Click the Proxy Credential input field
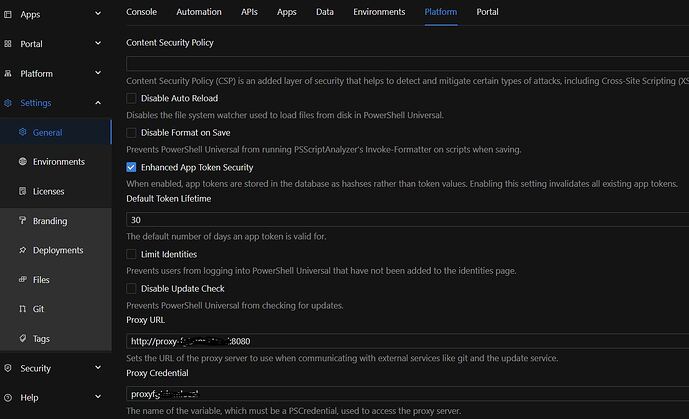The image size is (689, 419). click(x=407, y=394)
